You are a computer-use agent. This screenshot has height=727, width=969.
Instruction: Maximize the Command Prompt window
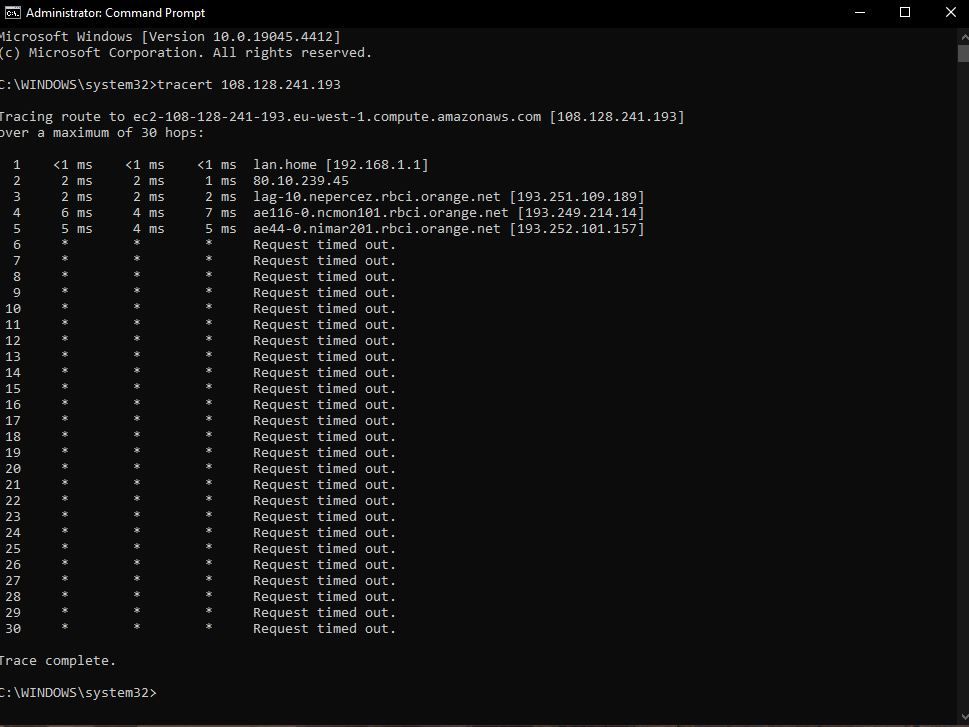coord(905,12)
